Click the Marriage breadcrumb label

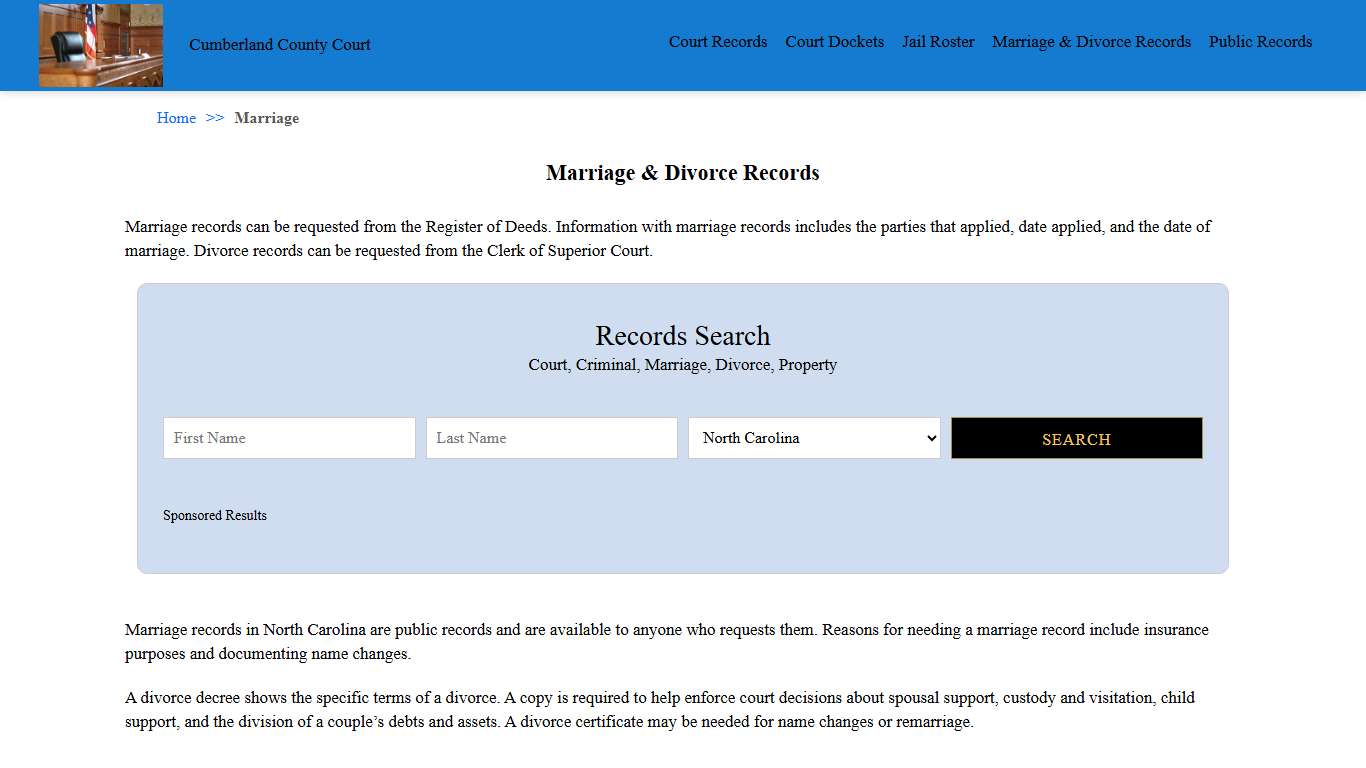click(x=266, y=118)
